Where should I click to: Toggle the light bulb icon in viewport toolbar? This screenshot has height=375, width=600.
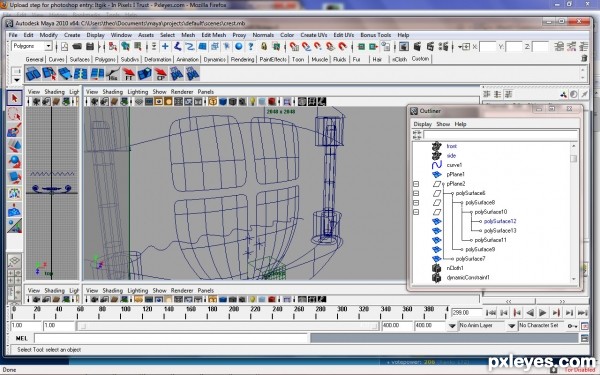(x=253, y=102)
